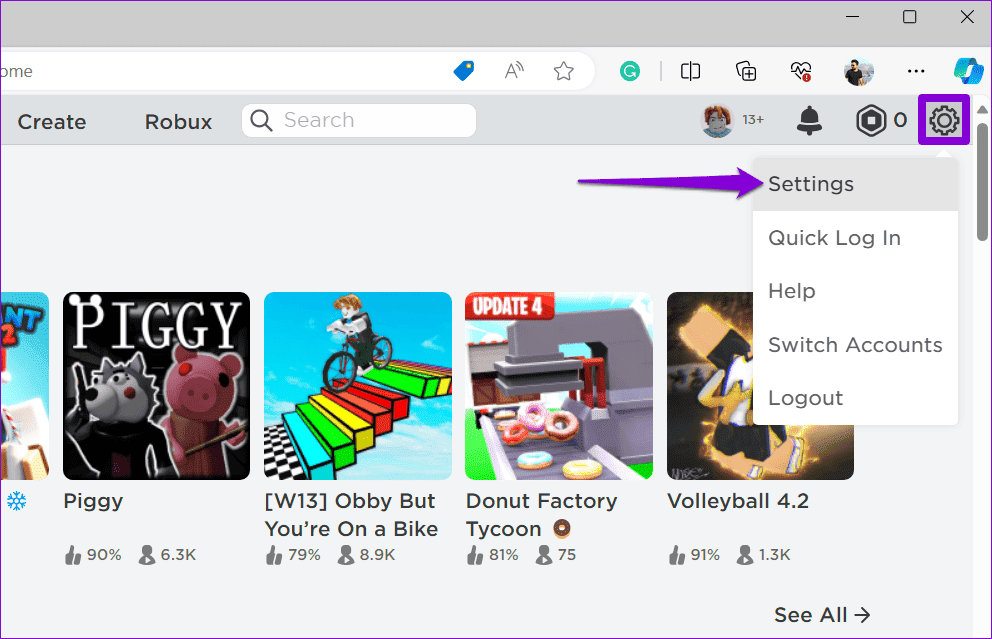Open the Grammarly extension icon
The height and width of the screenshot is (639, 992).
629,71
